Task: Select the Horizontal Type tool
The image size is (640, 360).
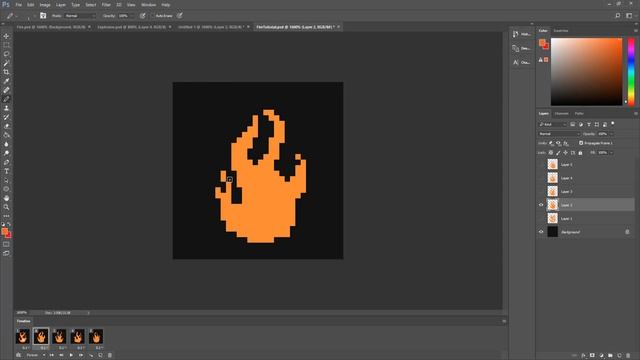Action: pos(6,171)
